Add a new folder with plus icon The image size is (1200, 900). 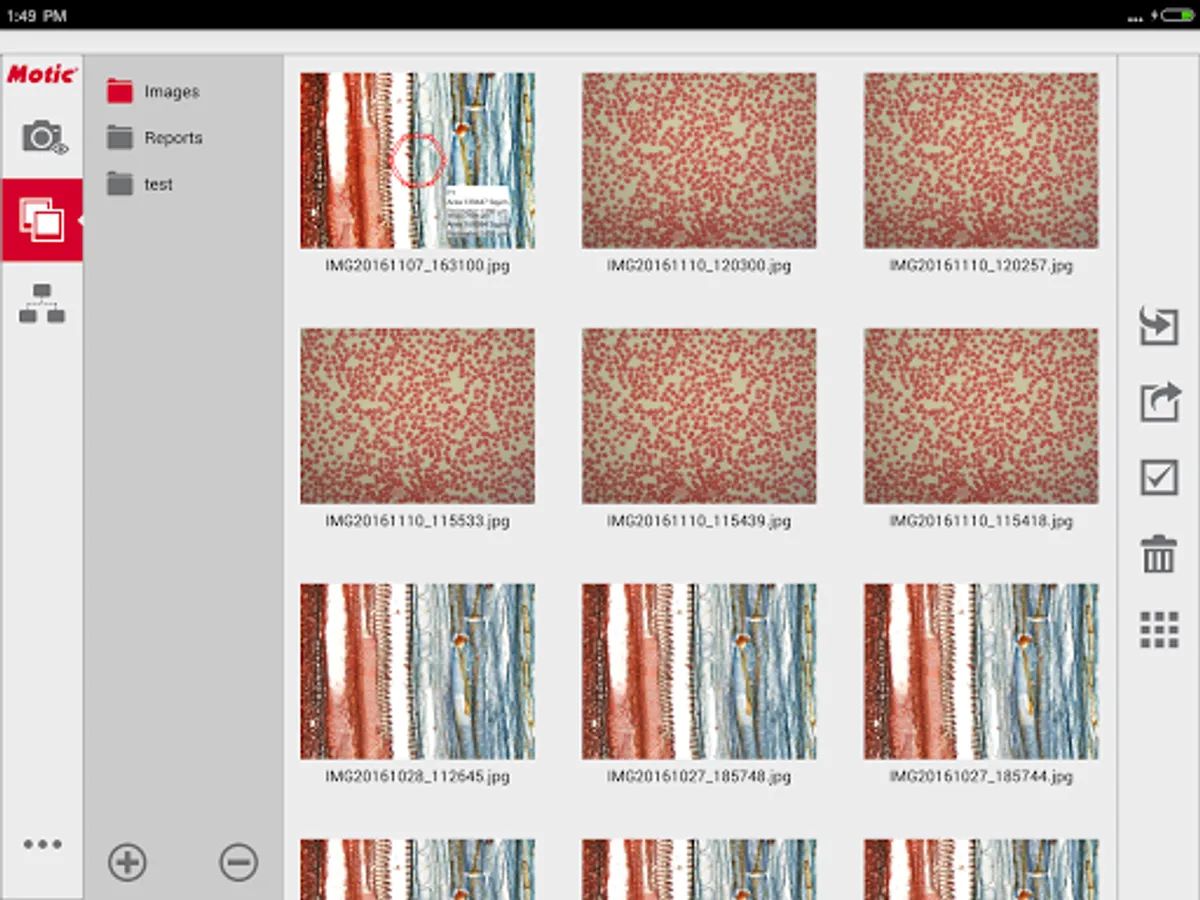click(128, 862)
